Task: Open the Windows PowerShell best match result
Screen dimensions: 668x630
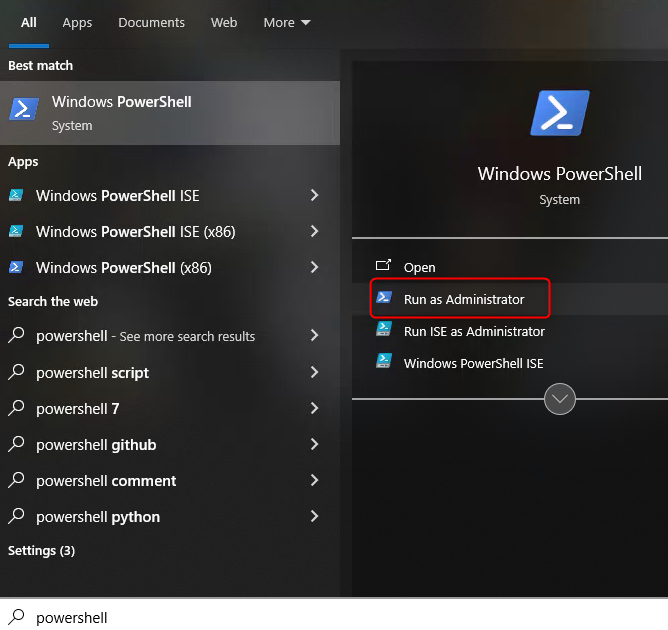Action: coord(170,113)
